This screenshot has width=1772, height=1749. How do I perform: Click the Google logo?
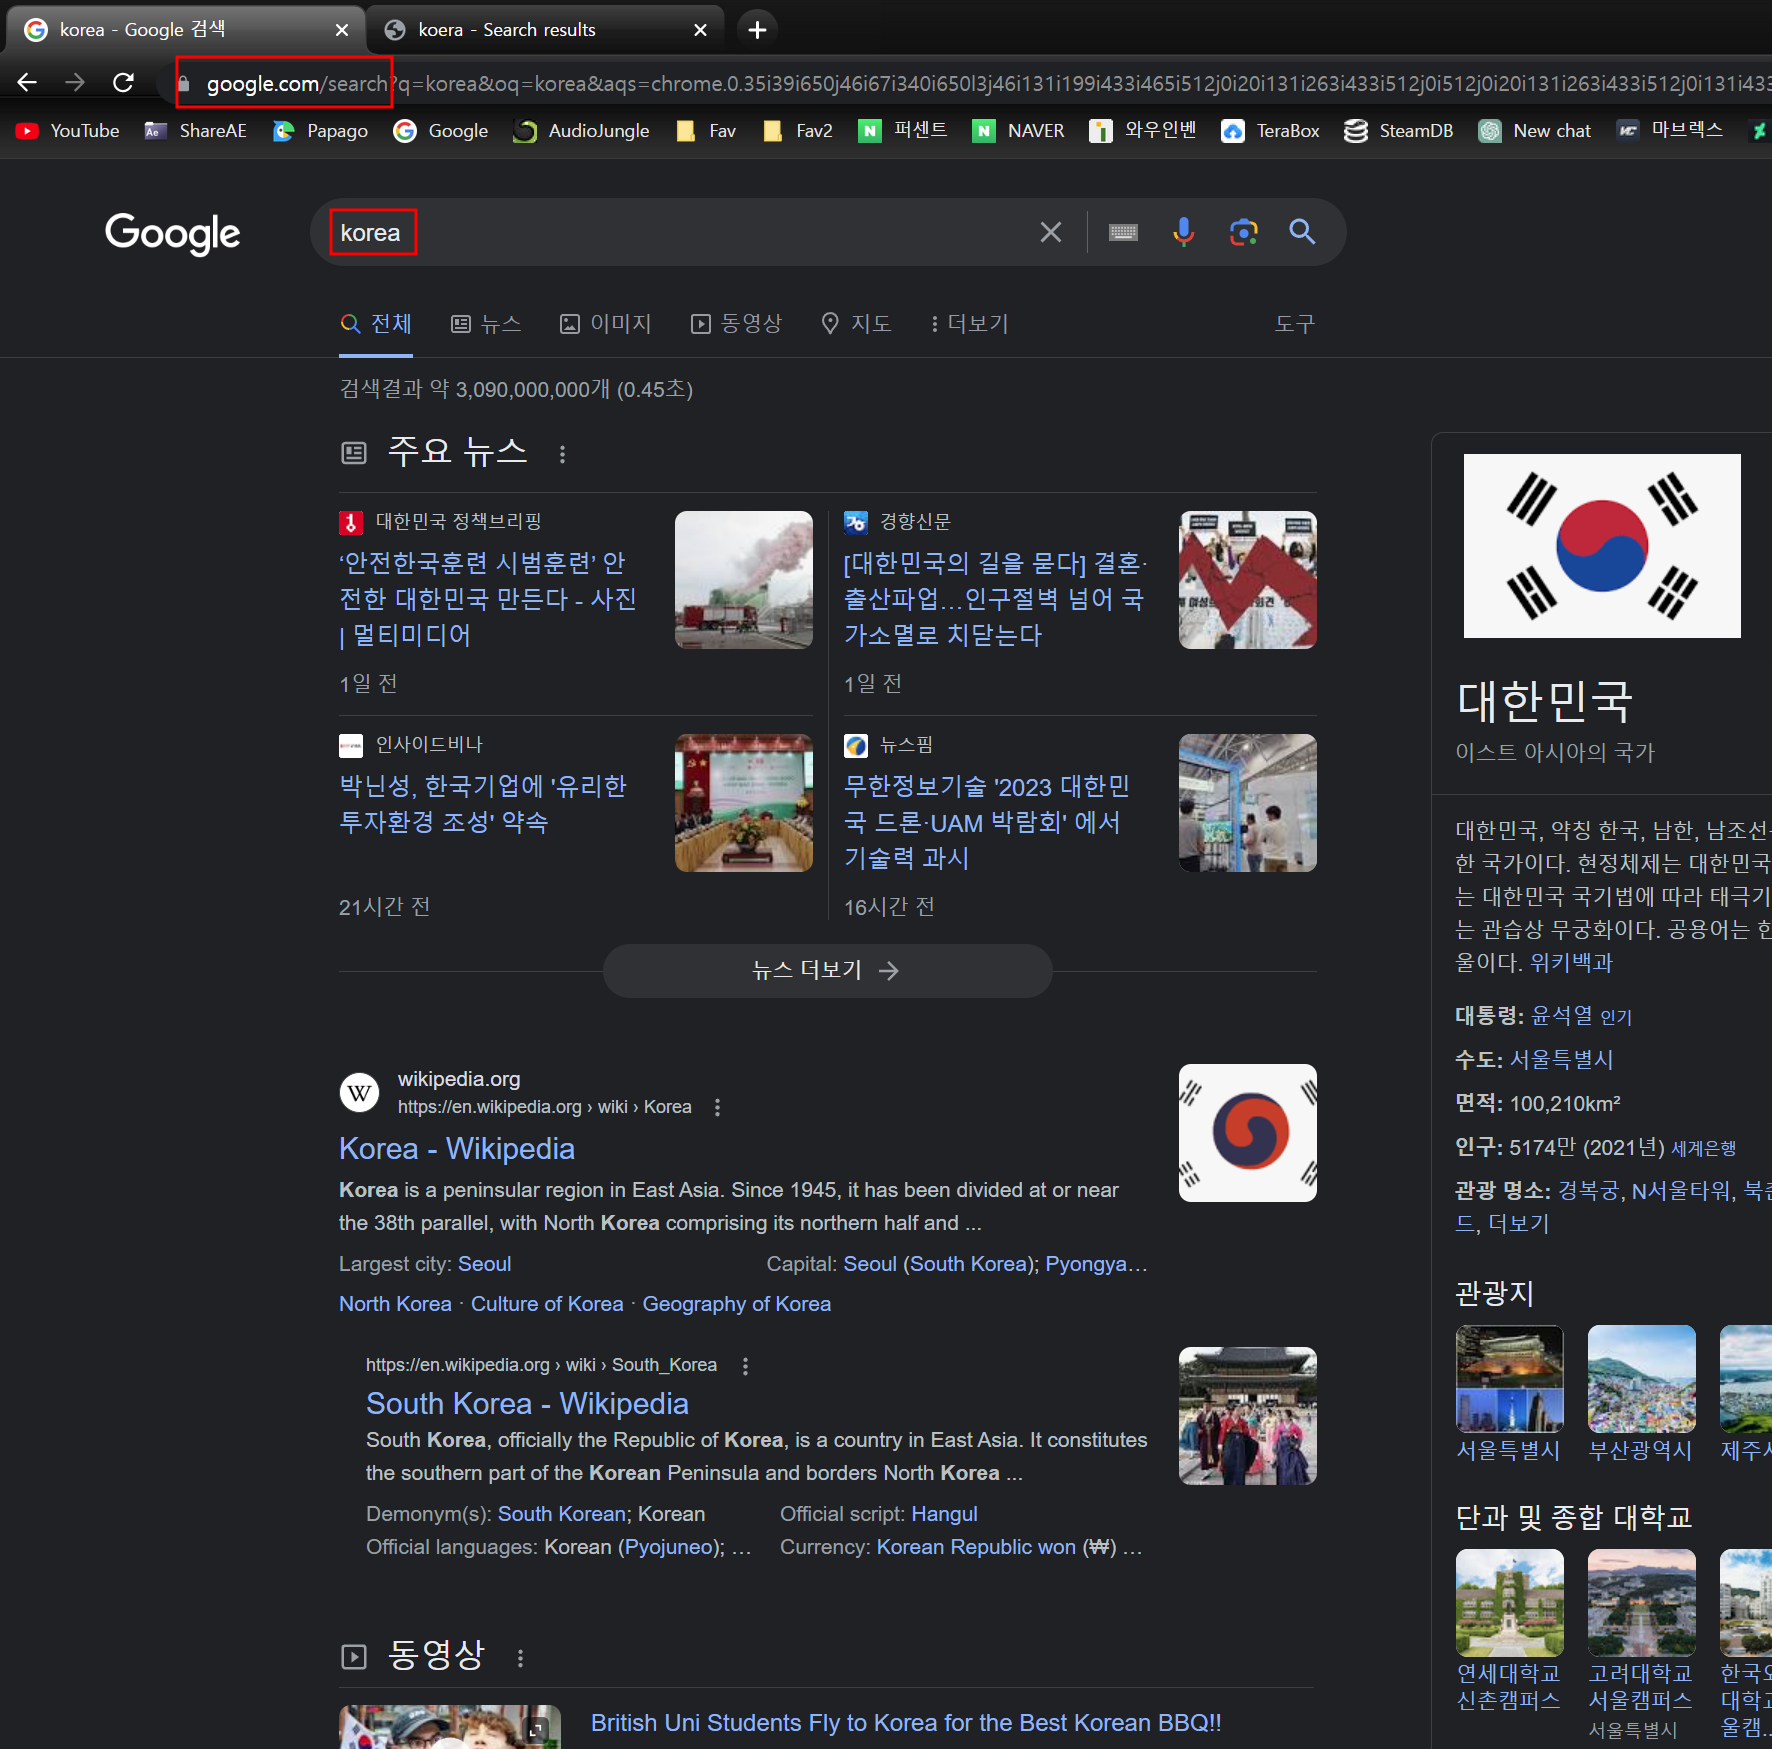[173, 233]
